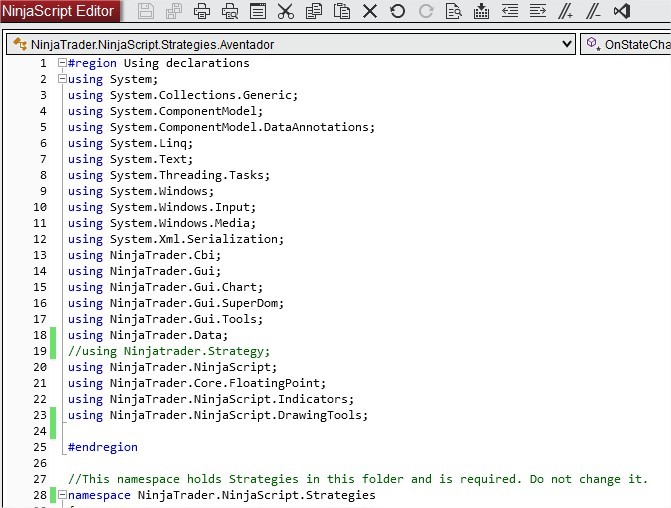Click the Delete X icon

370,11
